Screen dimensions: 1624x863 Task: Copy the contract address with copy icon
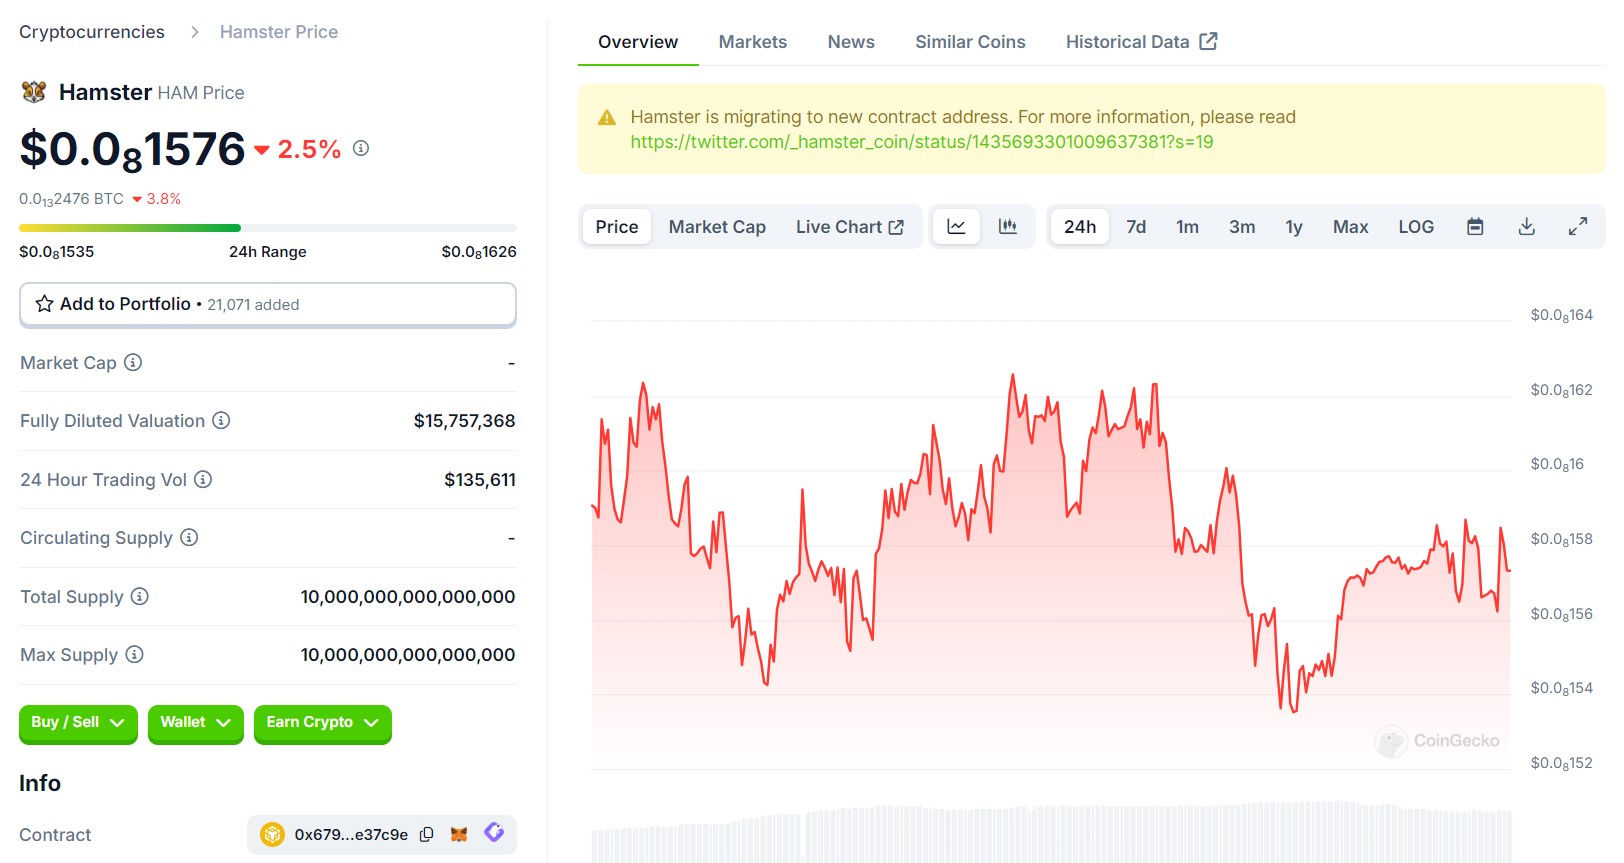click(x=427, y=834)
